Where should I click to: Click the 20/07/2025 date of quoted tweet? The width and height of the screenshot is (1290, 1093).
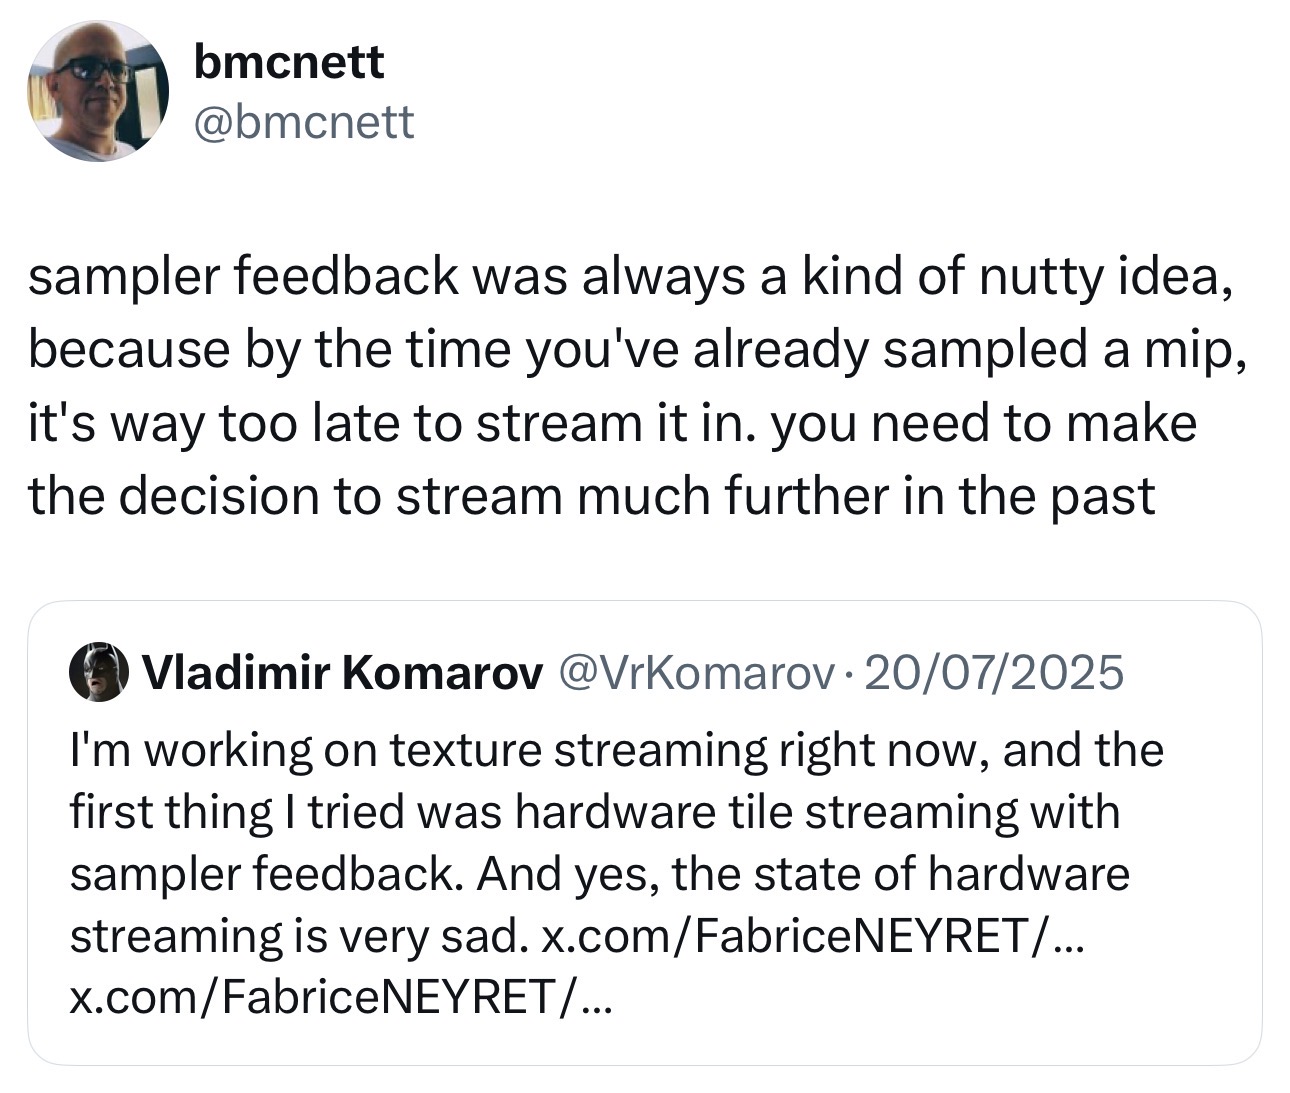(994, 674)
